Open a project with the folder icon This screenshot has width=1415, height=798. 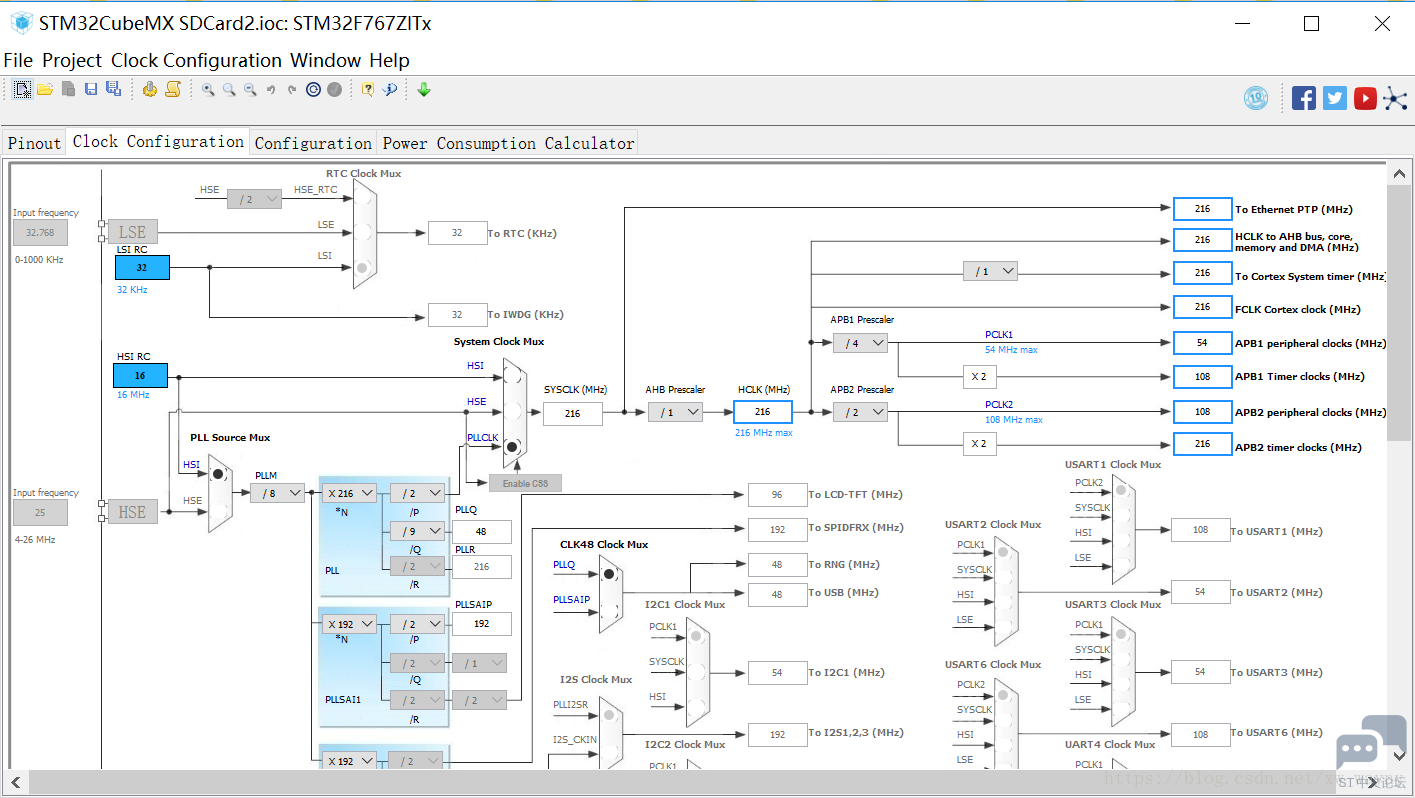point(45,90)
